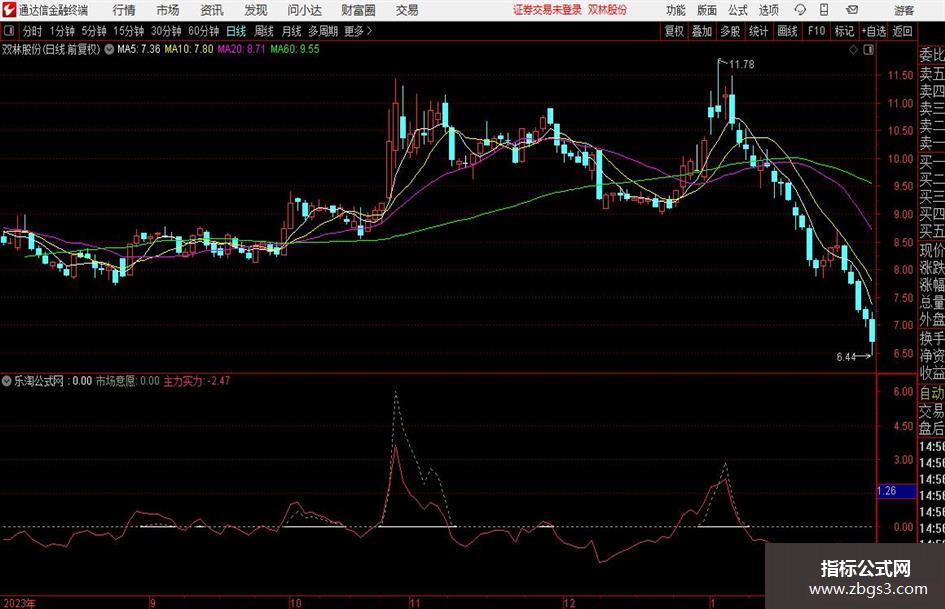945x609 pixels.
Task: Click the 证券交易未登录 login link
Action: pyautogui.click(x=547, y=10)
